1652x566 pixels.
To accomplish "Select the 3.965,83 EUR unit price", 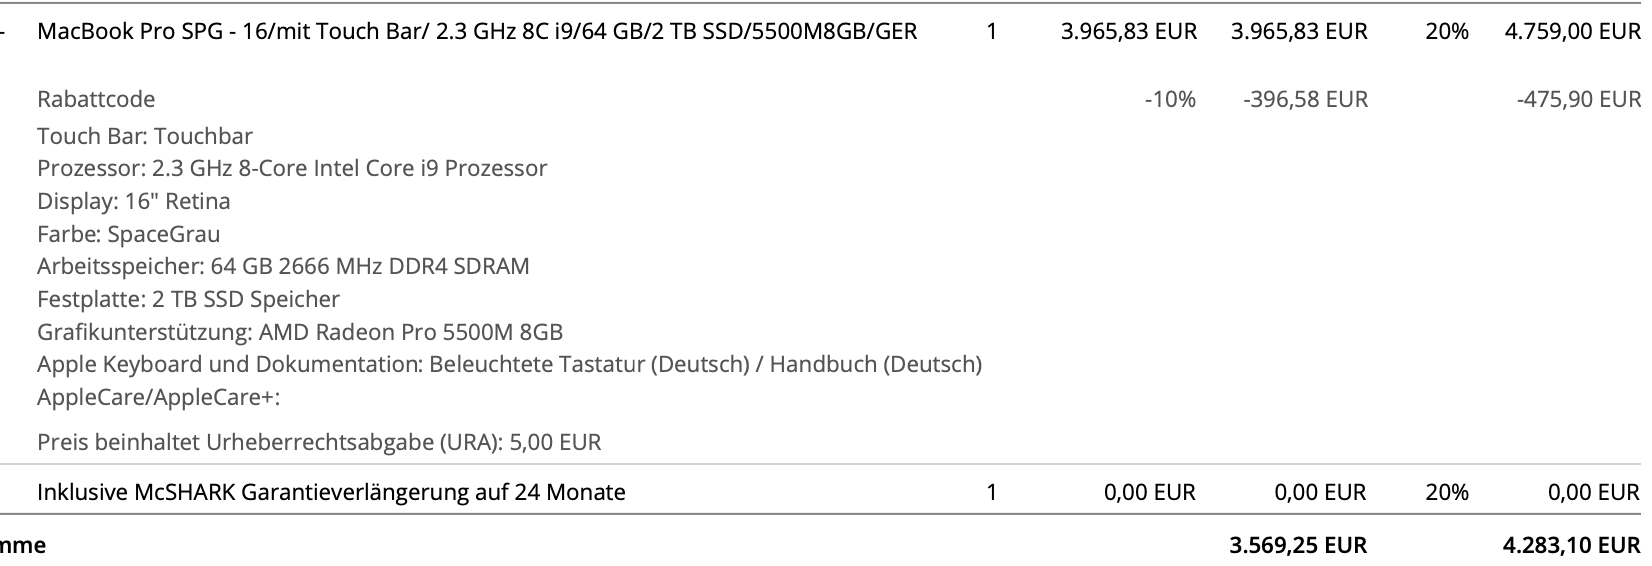I will tap(1129, 31).
